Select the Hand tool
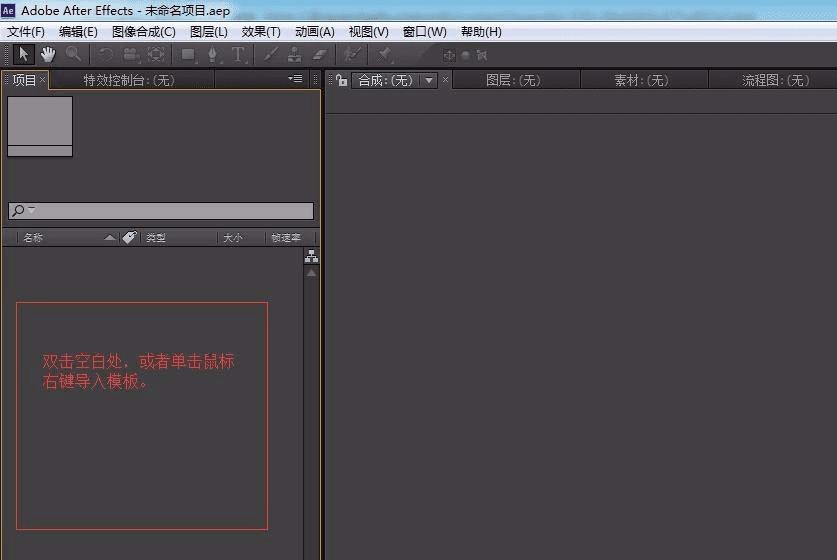The width and height of the screenshot is (837, 560). pos(48,54)
